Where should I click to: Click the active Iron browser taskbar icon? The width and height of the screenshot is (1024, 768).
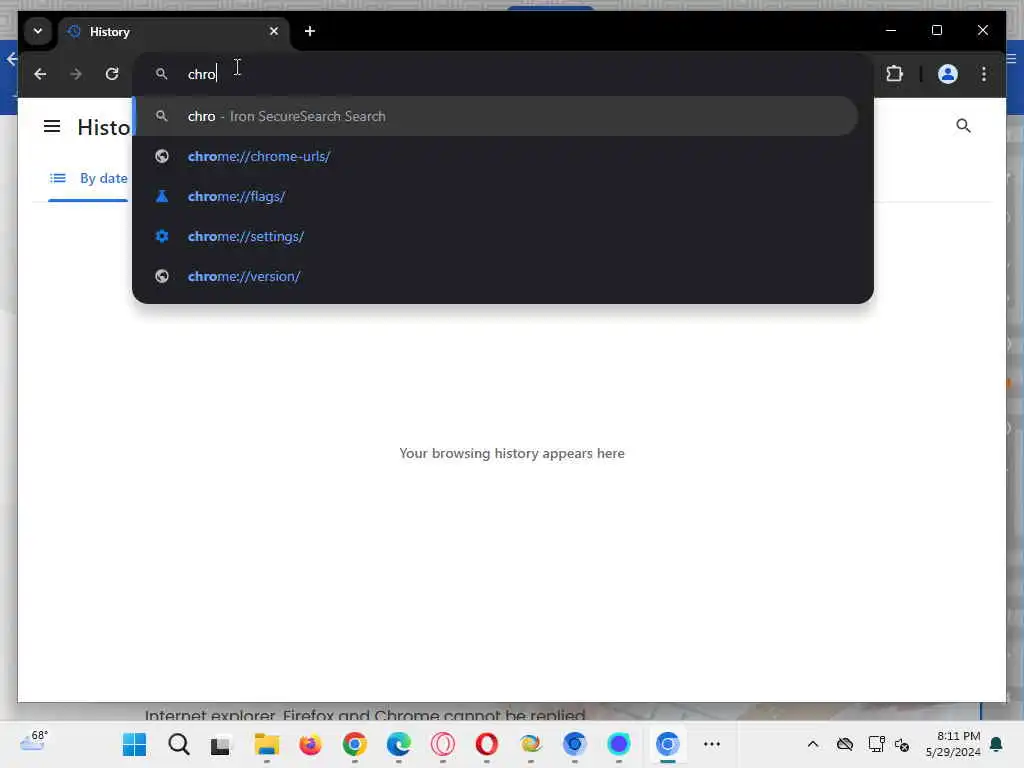[x=667, y=744]
